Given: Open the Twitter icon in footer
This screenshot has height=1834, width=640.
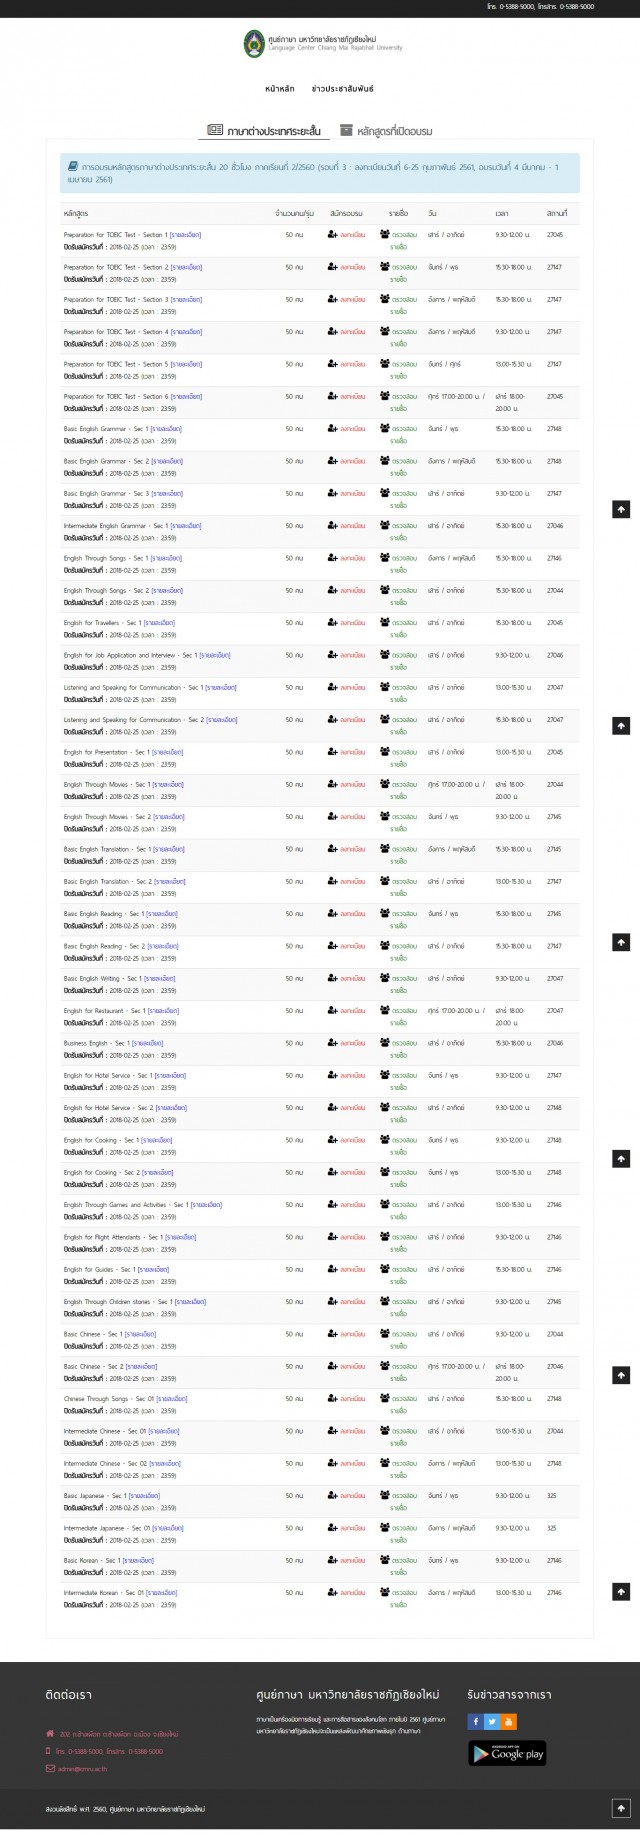Looking at the screenshot, I should coord(492,1721).
